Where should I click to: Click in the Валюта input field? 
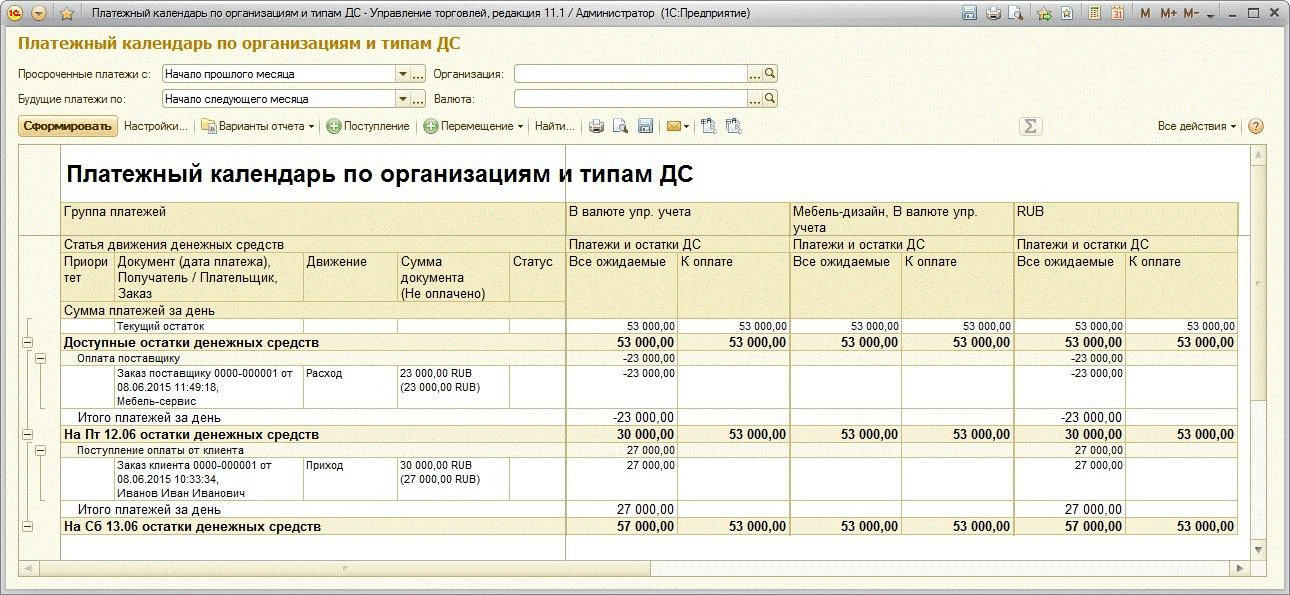point(630,99)
